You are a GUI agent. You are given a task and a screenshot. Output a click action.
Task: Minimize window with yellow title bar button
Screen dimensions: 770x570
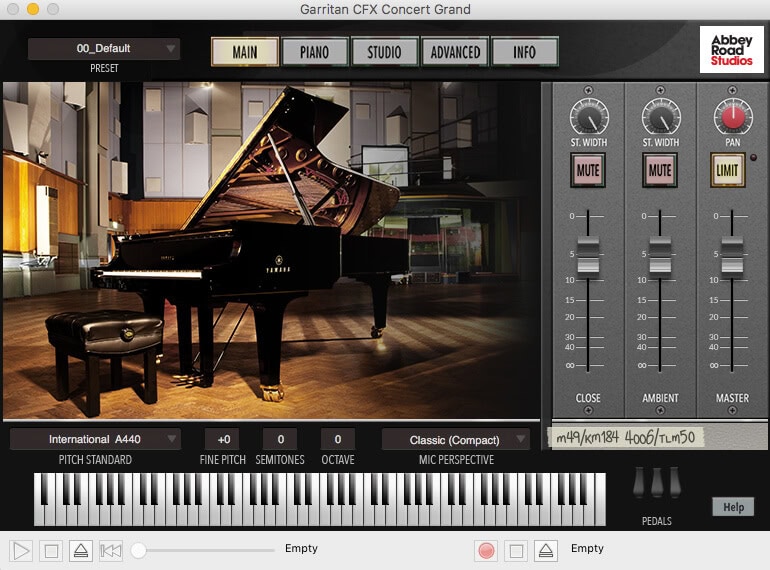33,9
